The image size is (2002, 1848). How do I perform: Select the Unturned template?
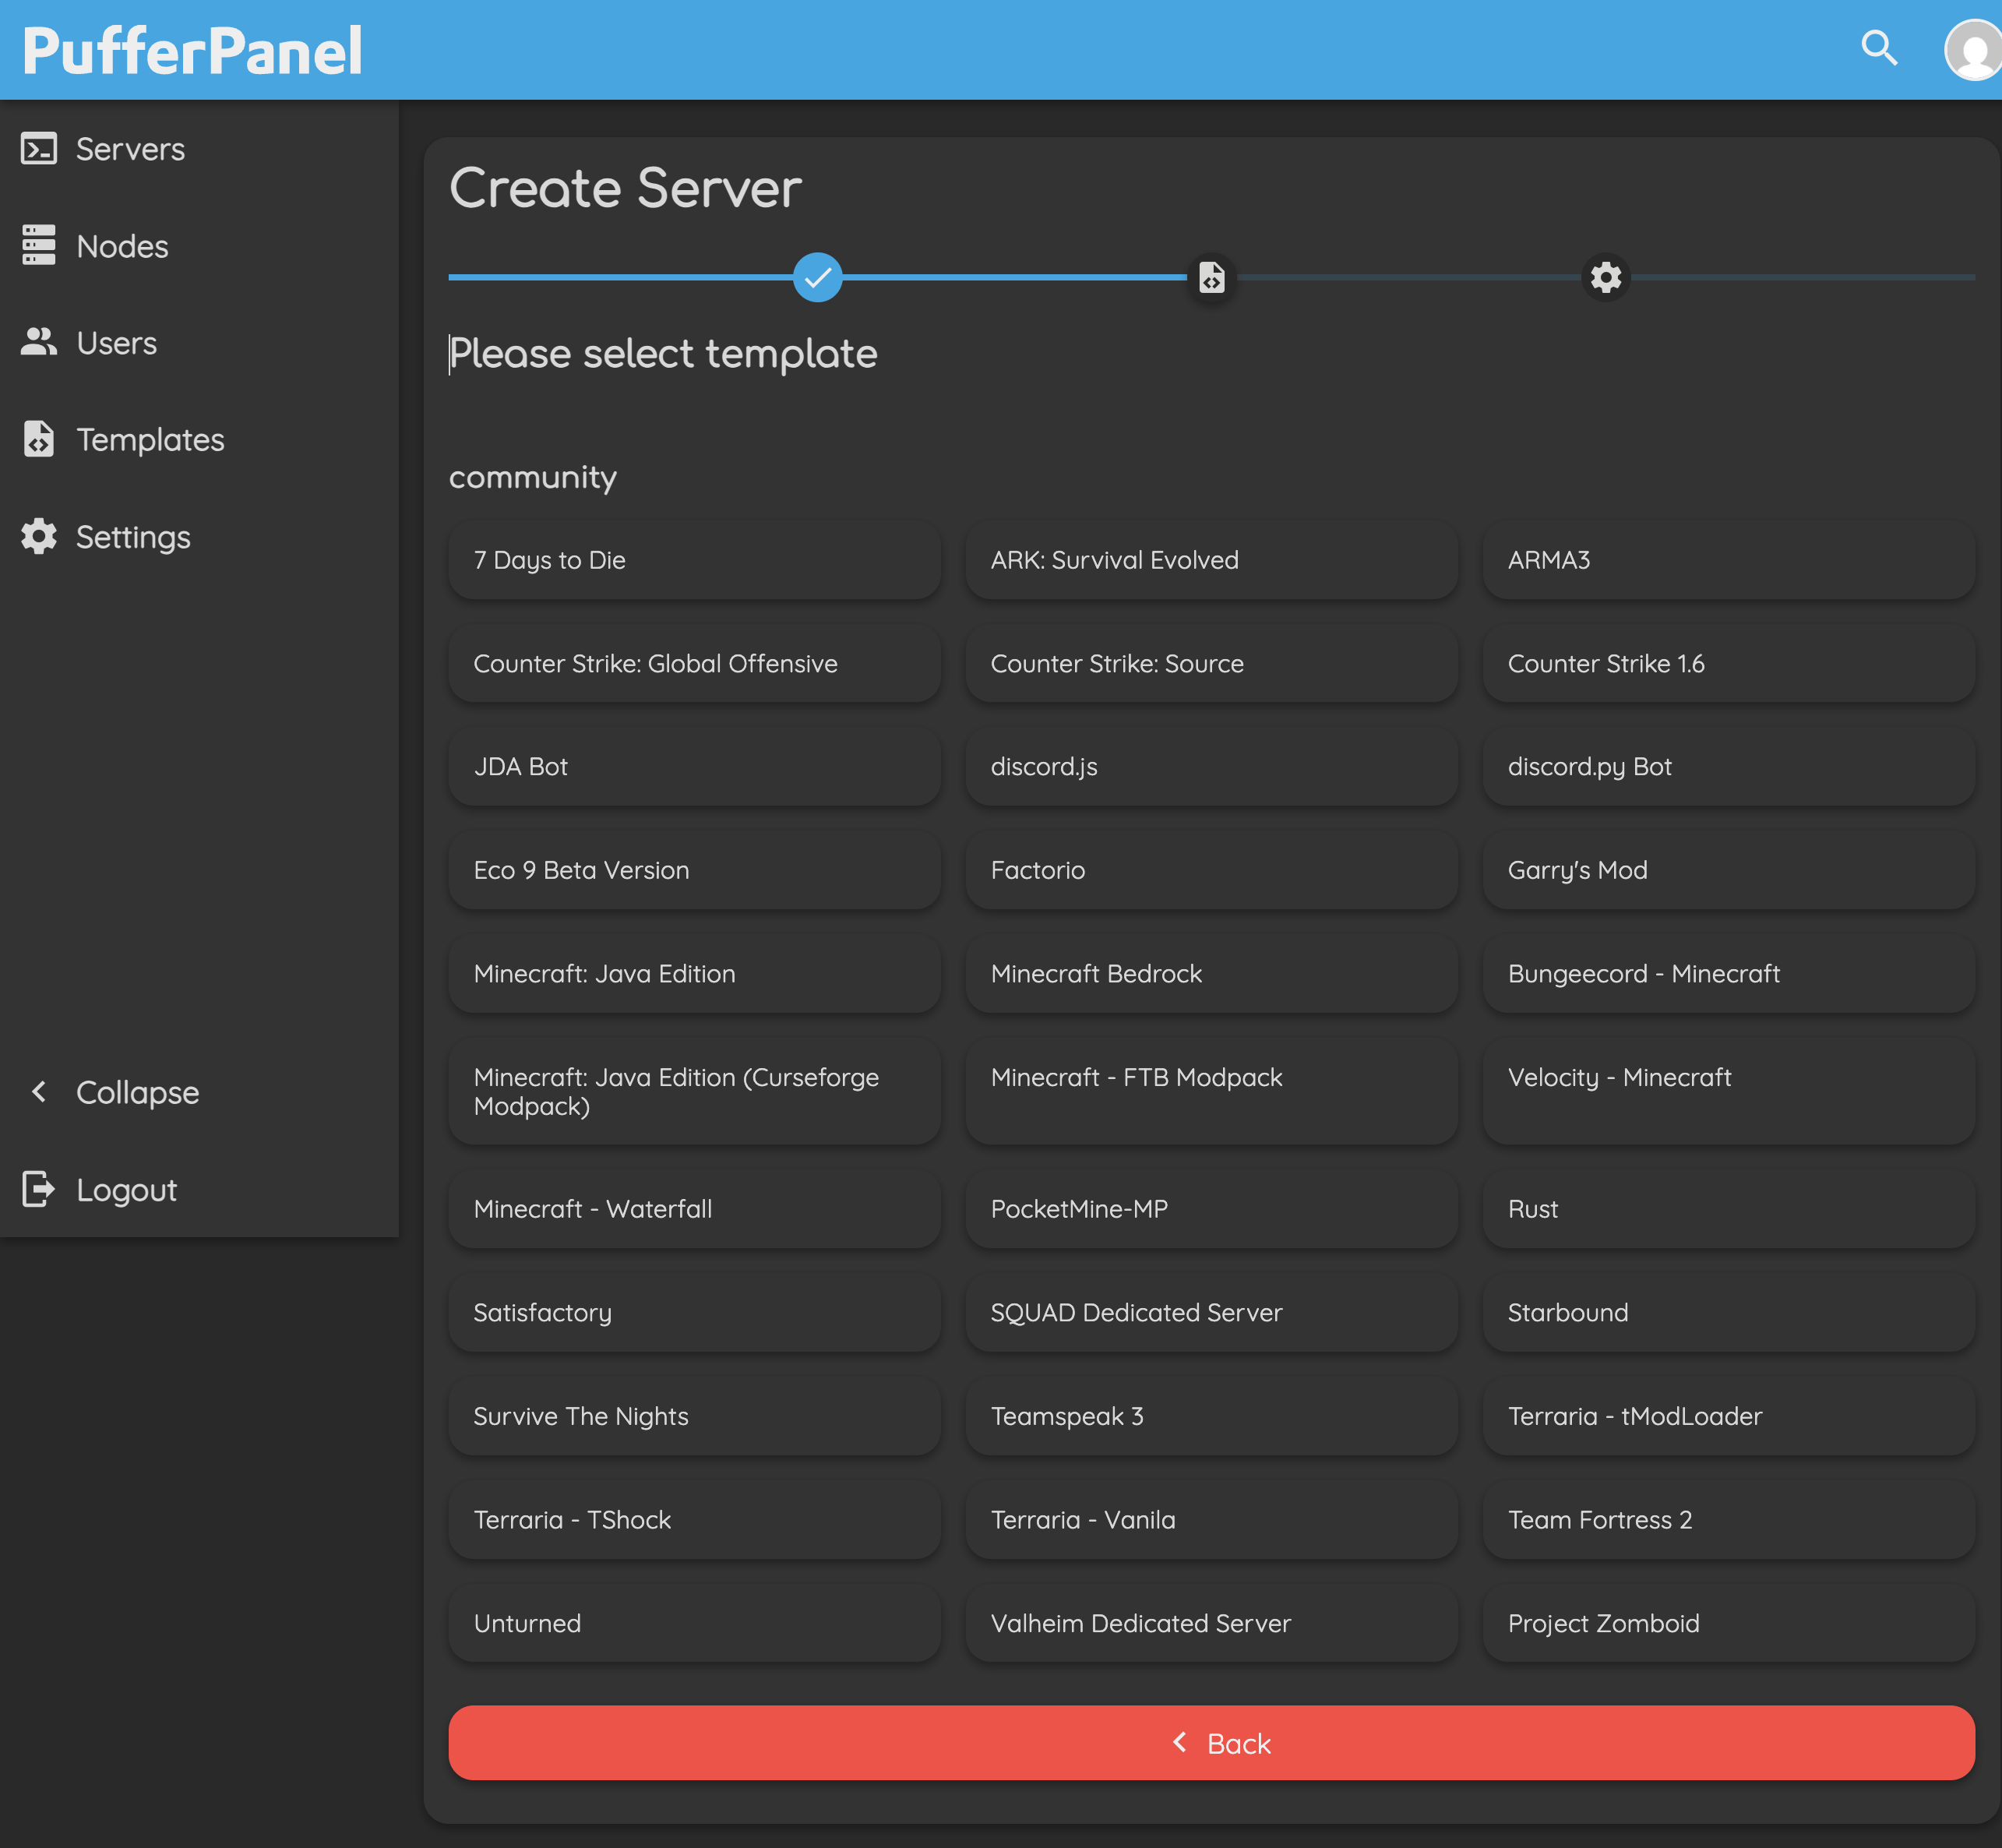[694, 1623]
